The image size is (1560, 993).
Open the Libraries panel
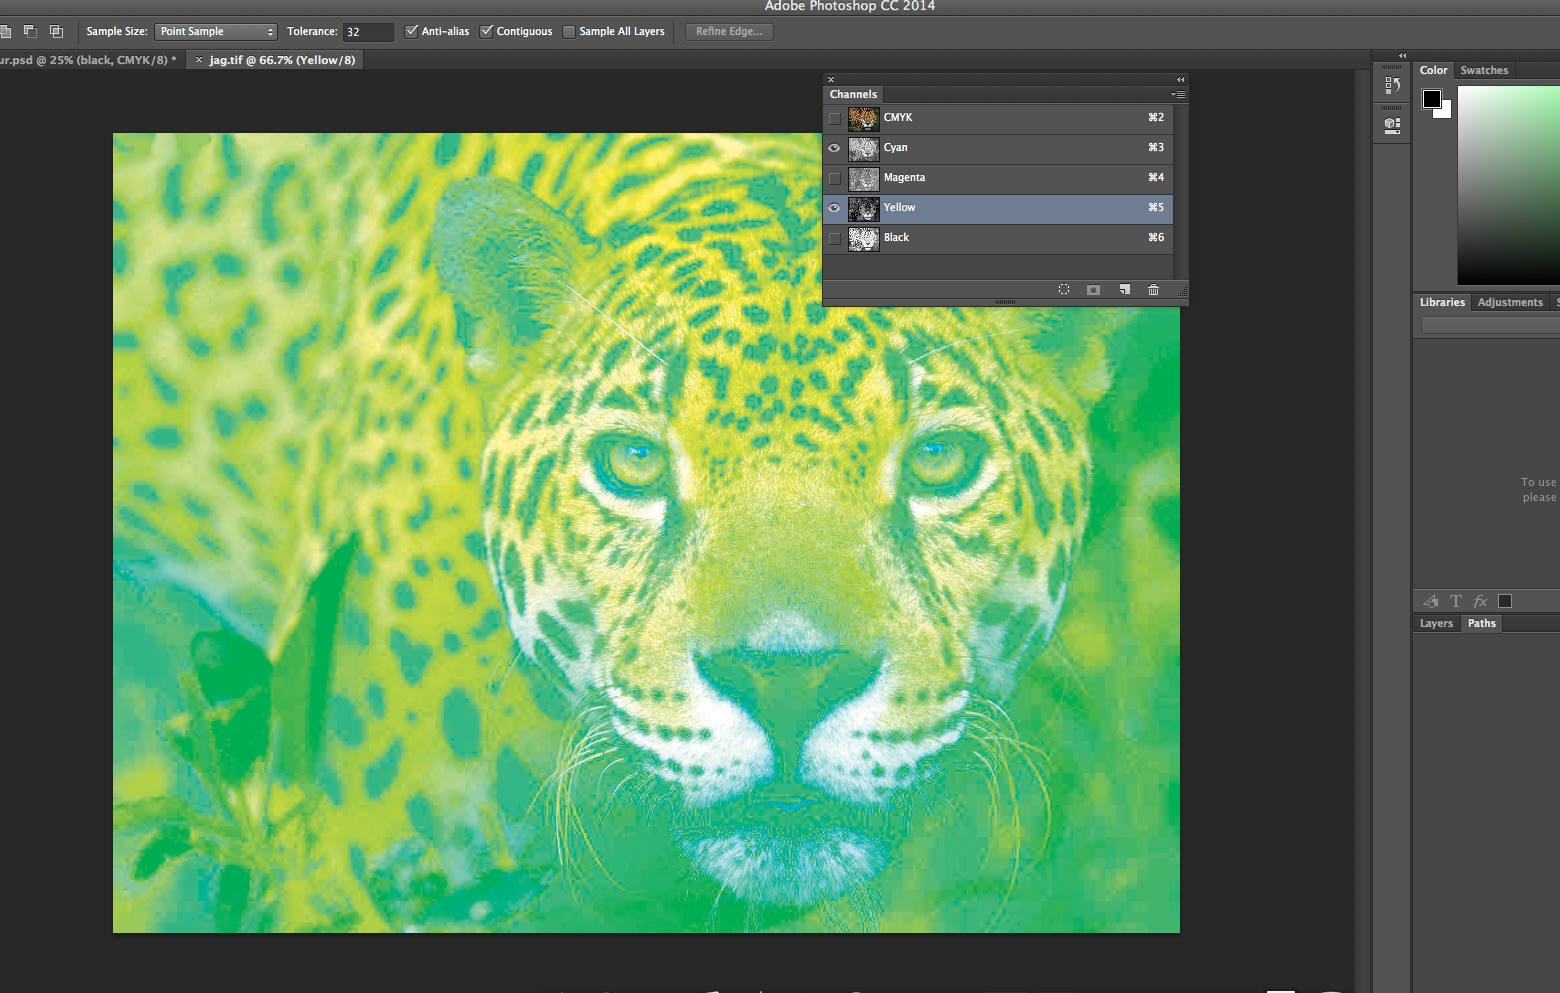tap(1441, 302)
